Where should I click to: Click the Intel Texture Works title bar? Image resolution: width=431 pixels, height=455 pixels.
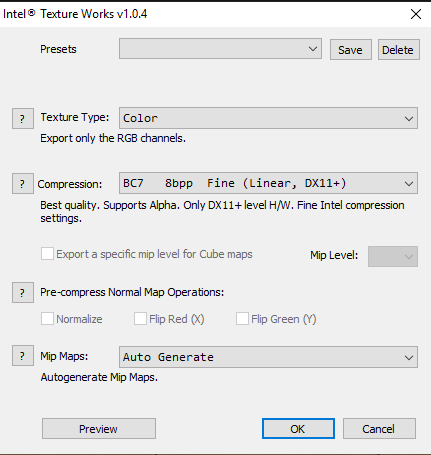[x=200, y=14]
